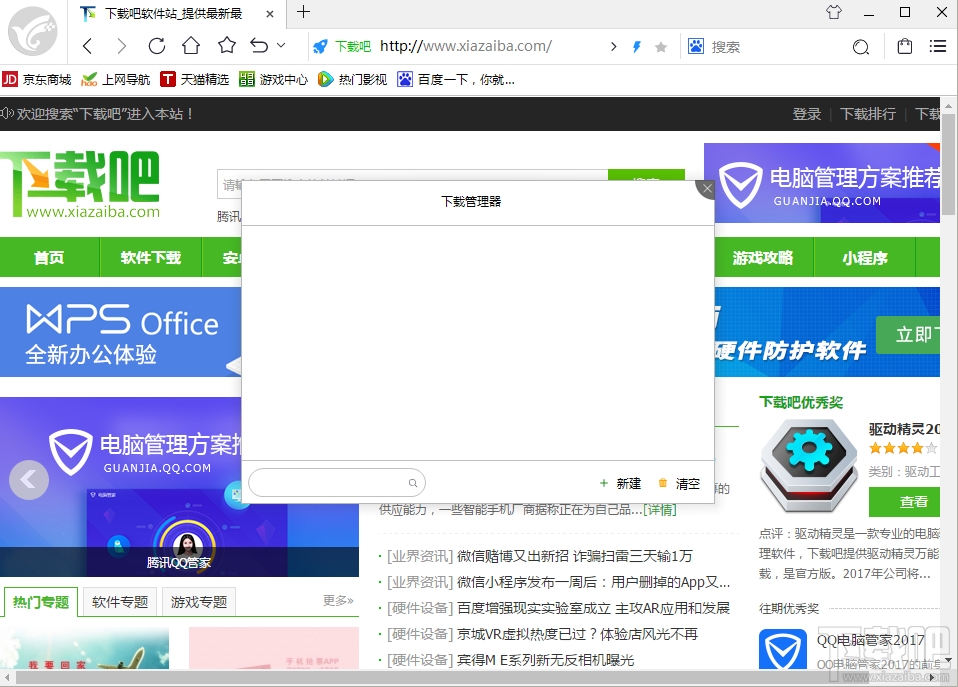Screen dimensions: 958x687
Task: Click the 下载吧 site icon in the address bar
Action: [x=320, y=45]
